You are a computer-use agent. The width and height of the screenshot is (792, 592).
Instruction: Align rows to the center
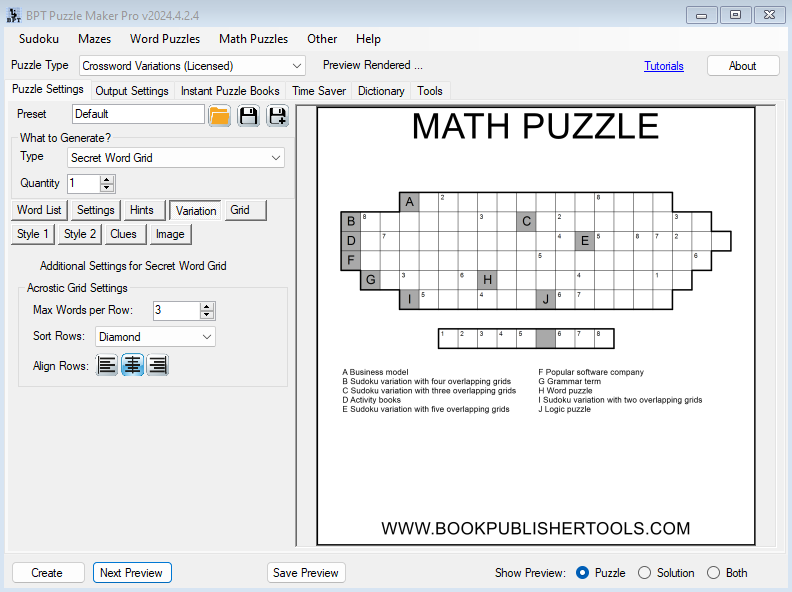(132, 365)
